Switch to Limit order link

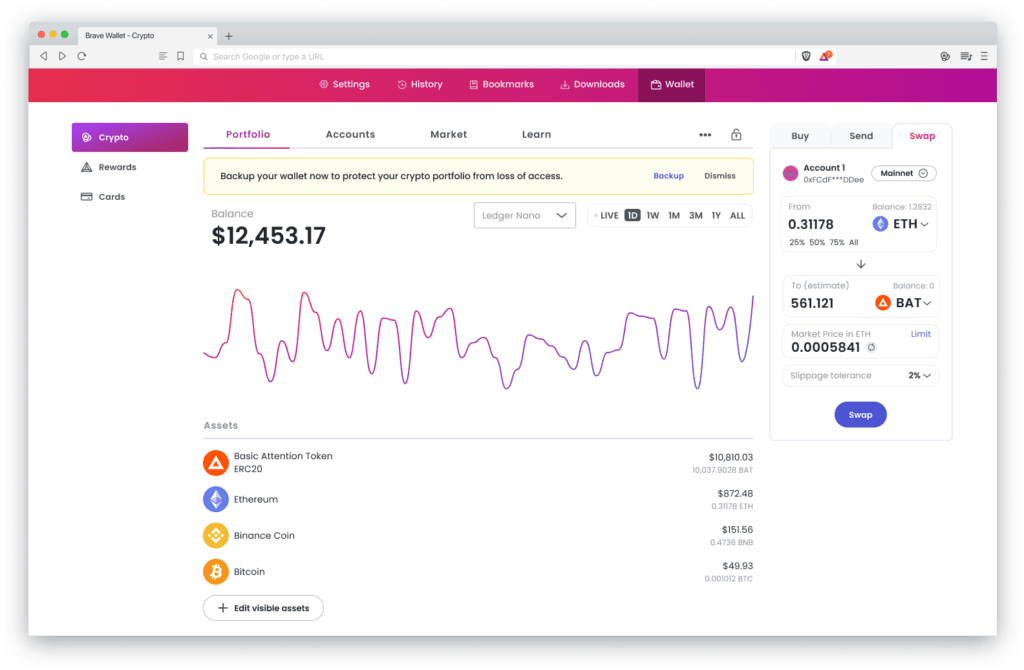pyautogui.click(x=921, y=334)
